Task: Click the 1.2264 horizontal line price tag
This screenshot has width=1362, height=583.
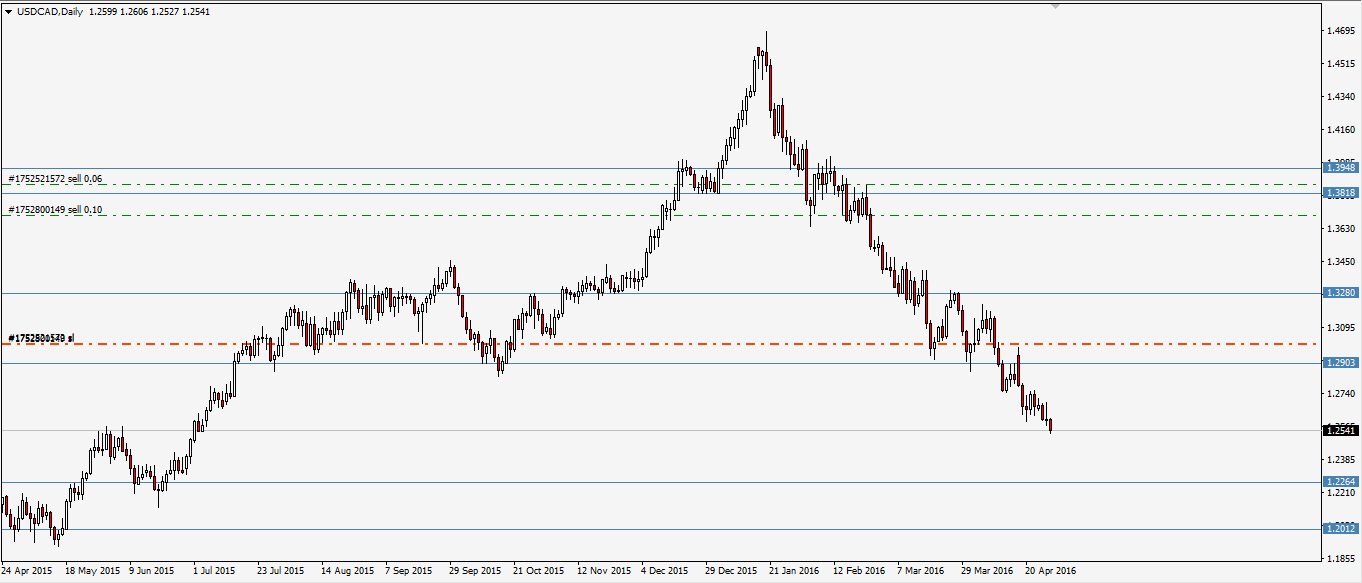Action: tap(1340, 482)
